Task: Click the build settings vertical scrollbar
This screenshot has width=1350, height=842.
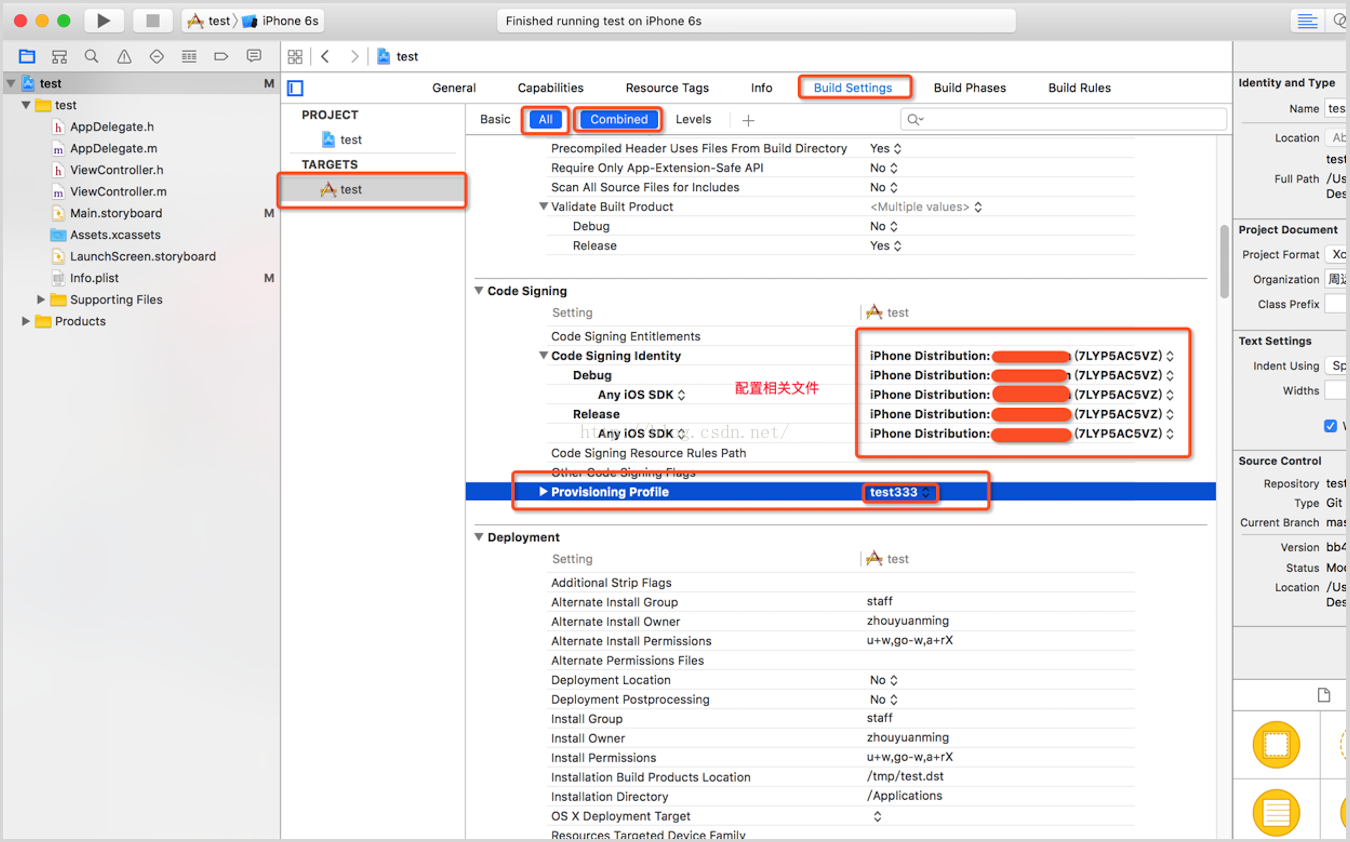Action: [x=1224, y=262]
